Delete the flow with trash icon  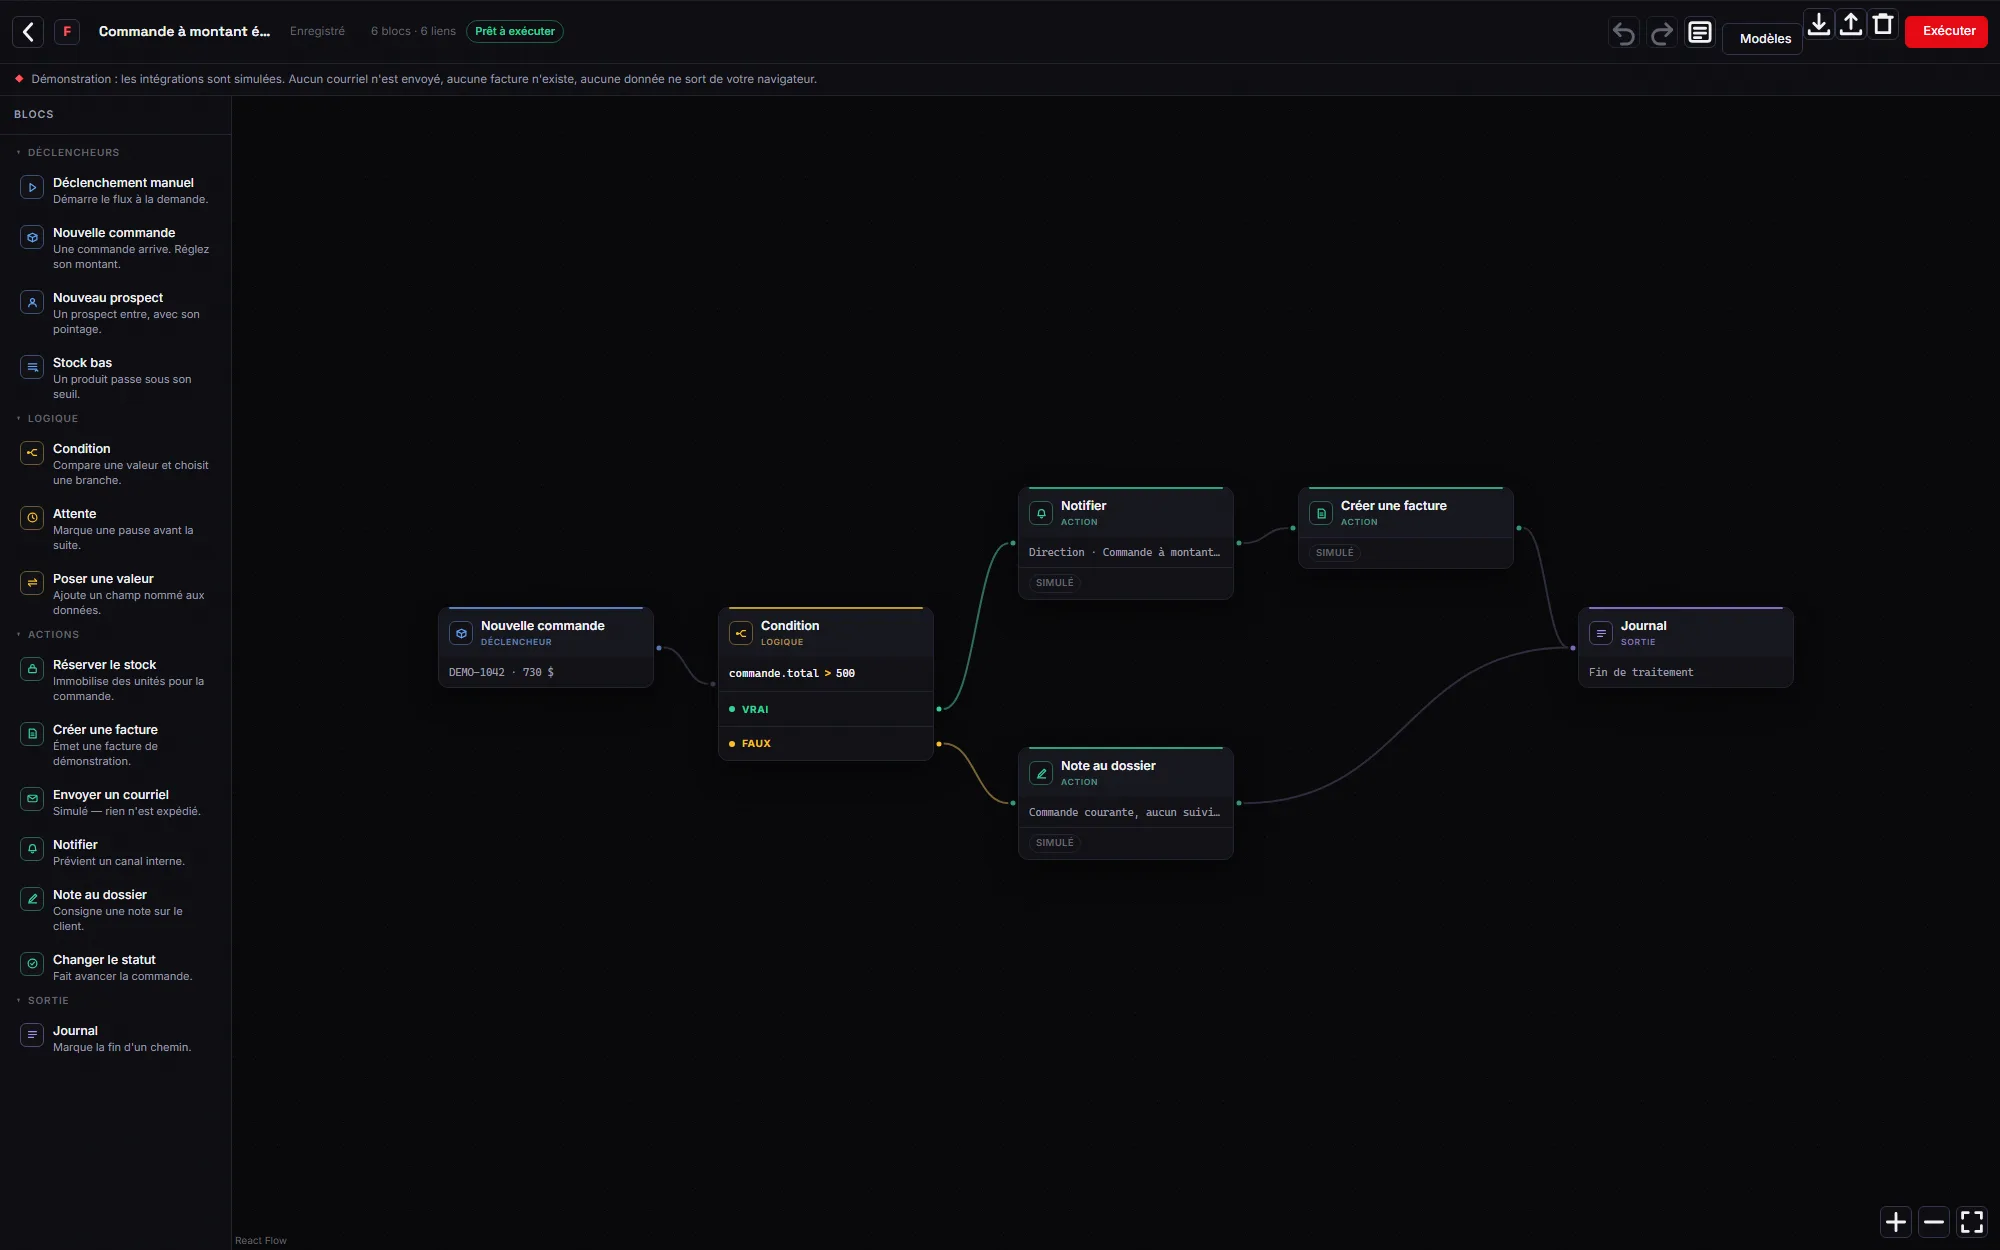pos(1883,24)
